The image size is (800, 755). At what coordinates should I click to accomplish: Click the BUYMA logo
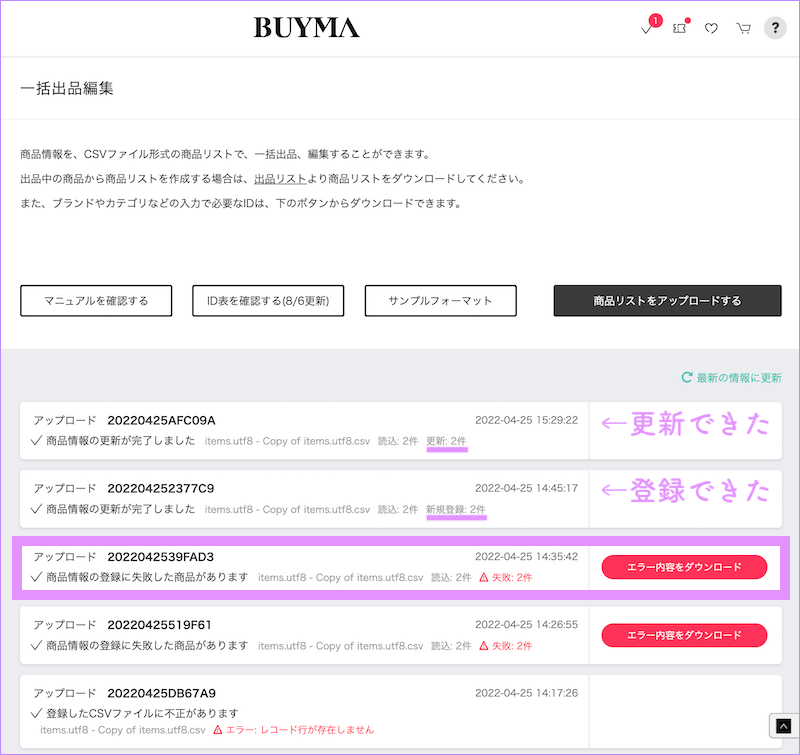point(306,28)
